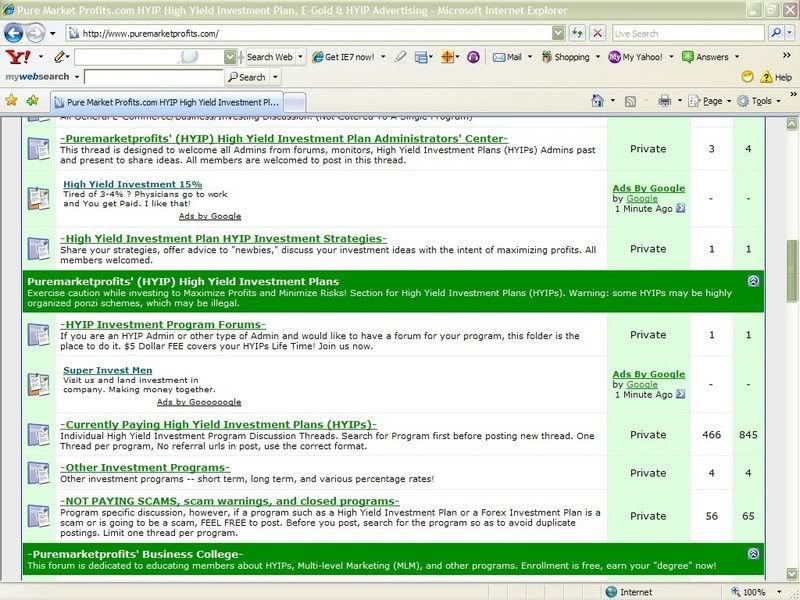The image size is (800, 600).
Task: Focus the address bar URL field
Action: click(x=310, y=34)
